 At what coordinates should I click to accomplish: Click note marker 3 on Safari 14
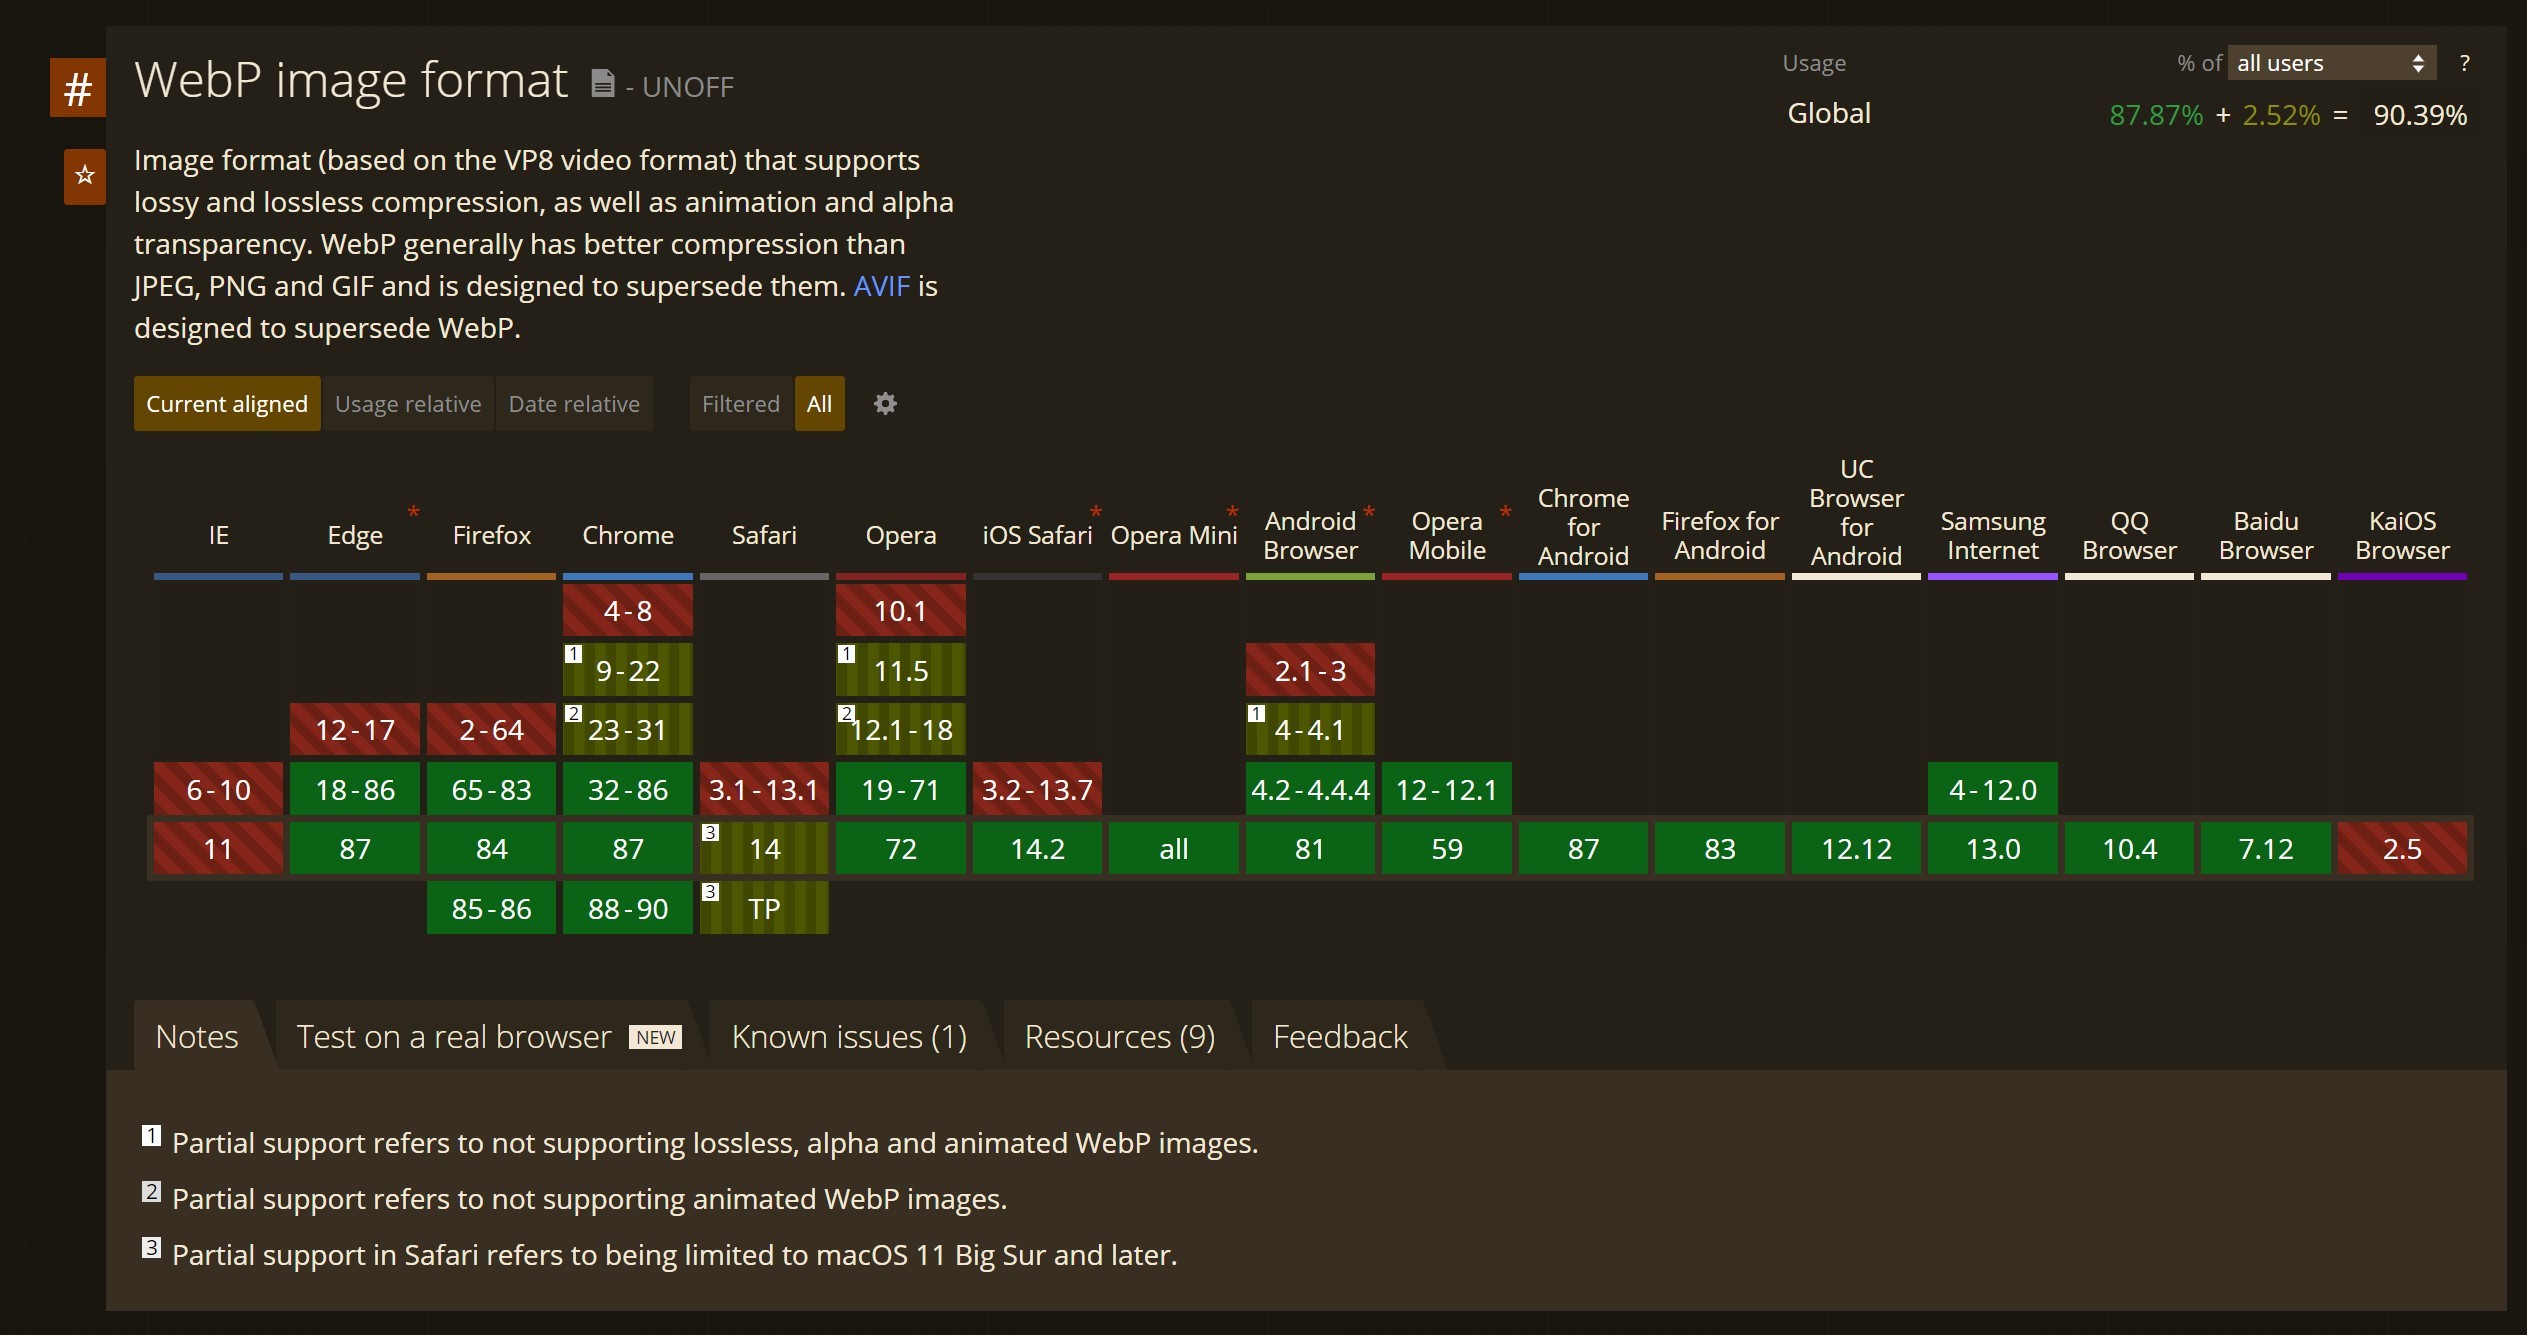click(710, 832)
